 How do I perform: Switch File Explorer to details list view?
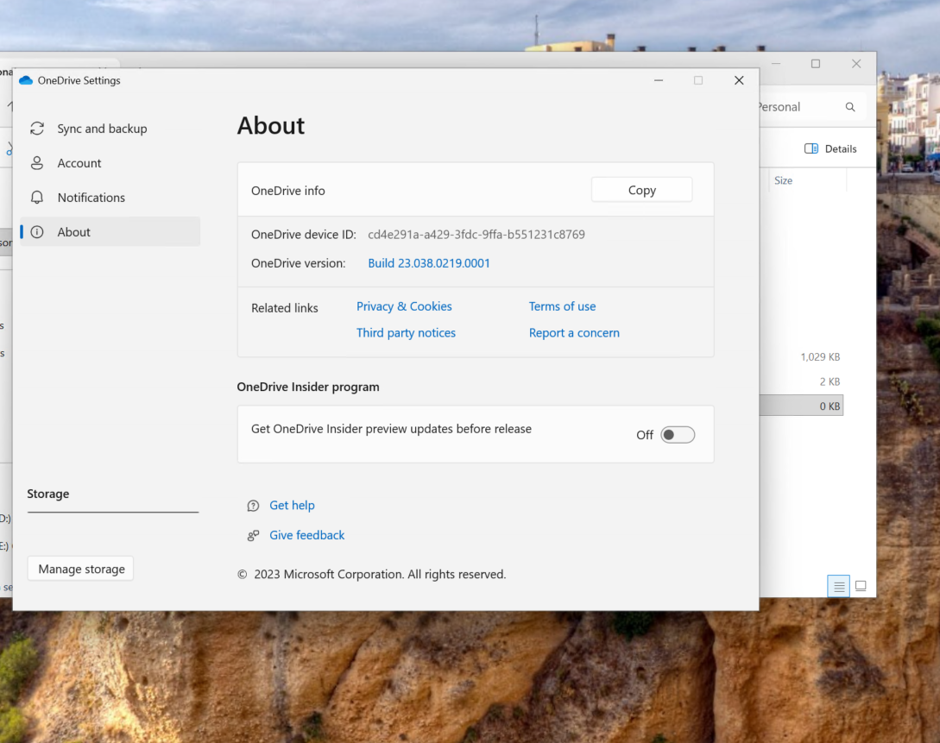pos(838,586)
